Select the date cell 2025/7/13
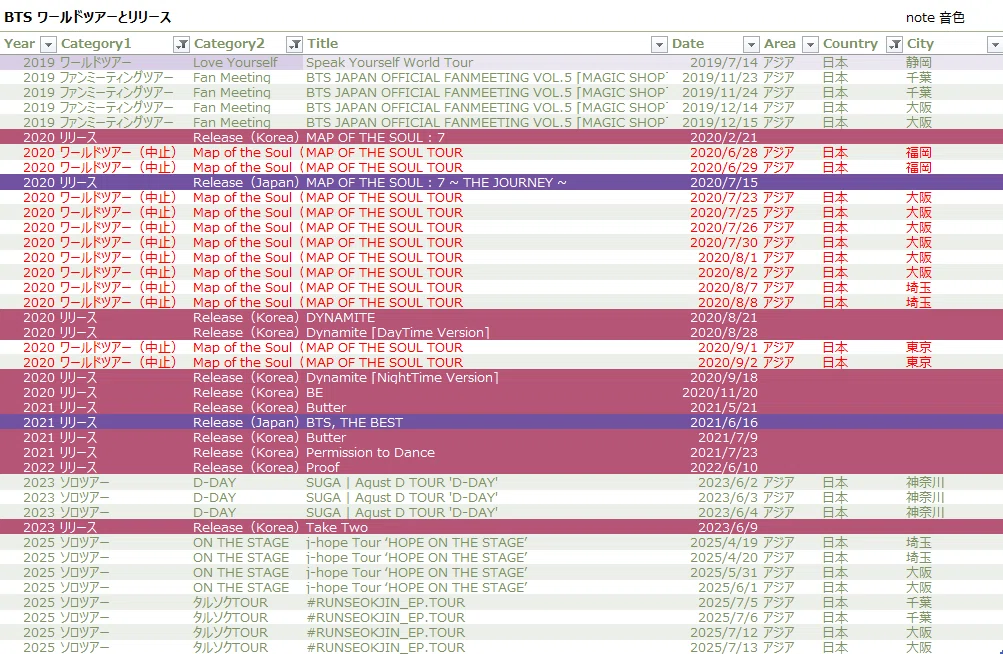 click(x=723, y=648)
